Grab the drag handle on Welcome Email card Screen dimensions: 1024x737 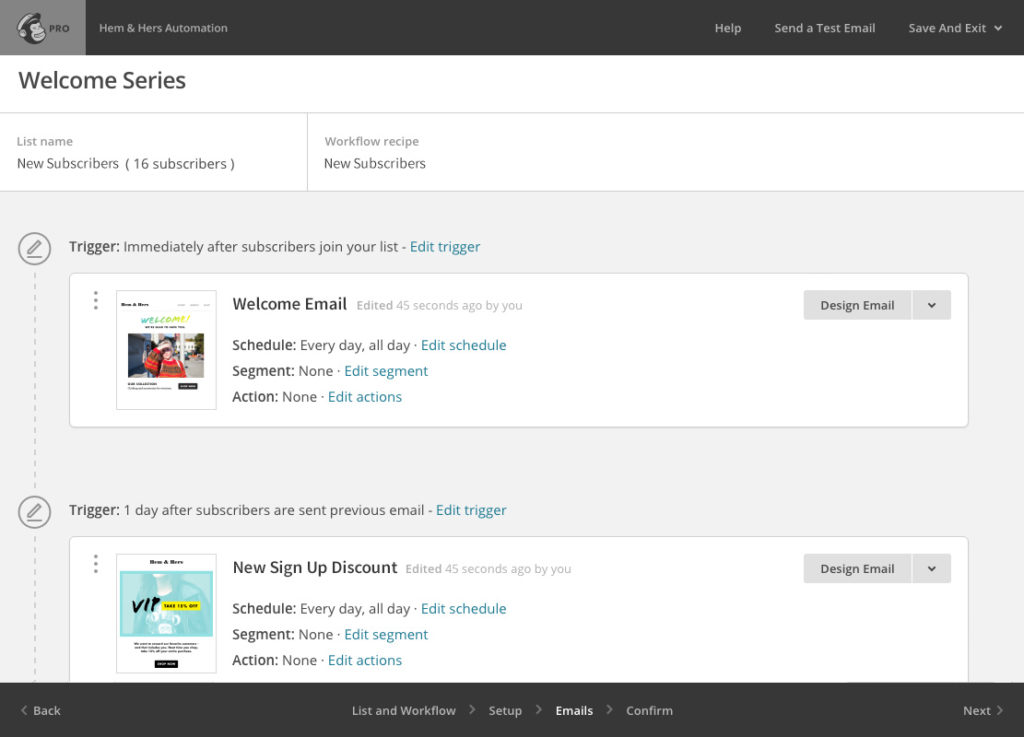point(96,300)
